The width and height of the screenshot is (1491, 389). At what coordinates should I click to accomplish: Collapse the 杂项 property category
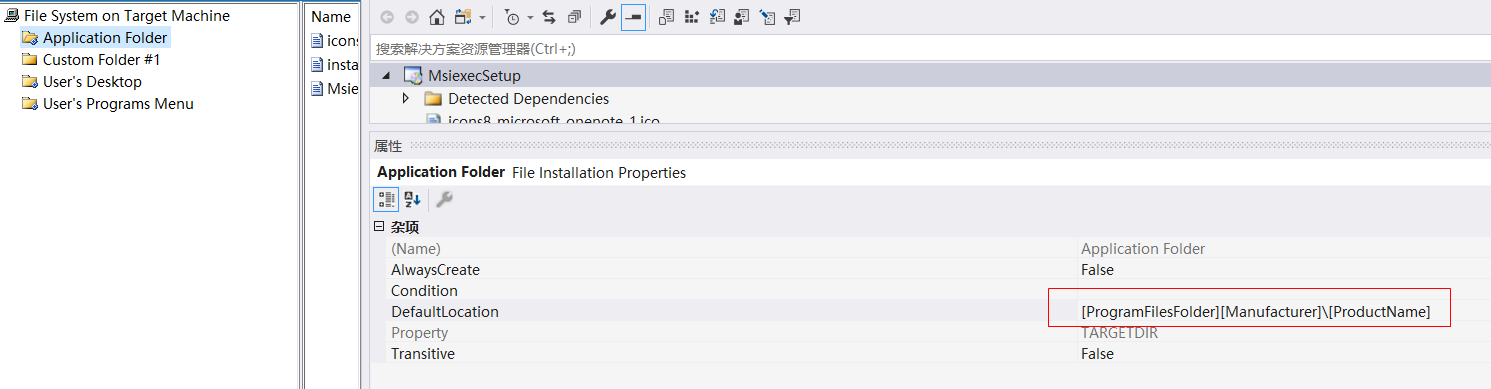pos(379,227)
